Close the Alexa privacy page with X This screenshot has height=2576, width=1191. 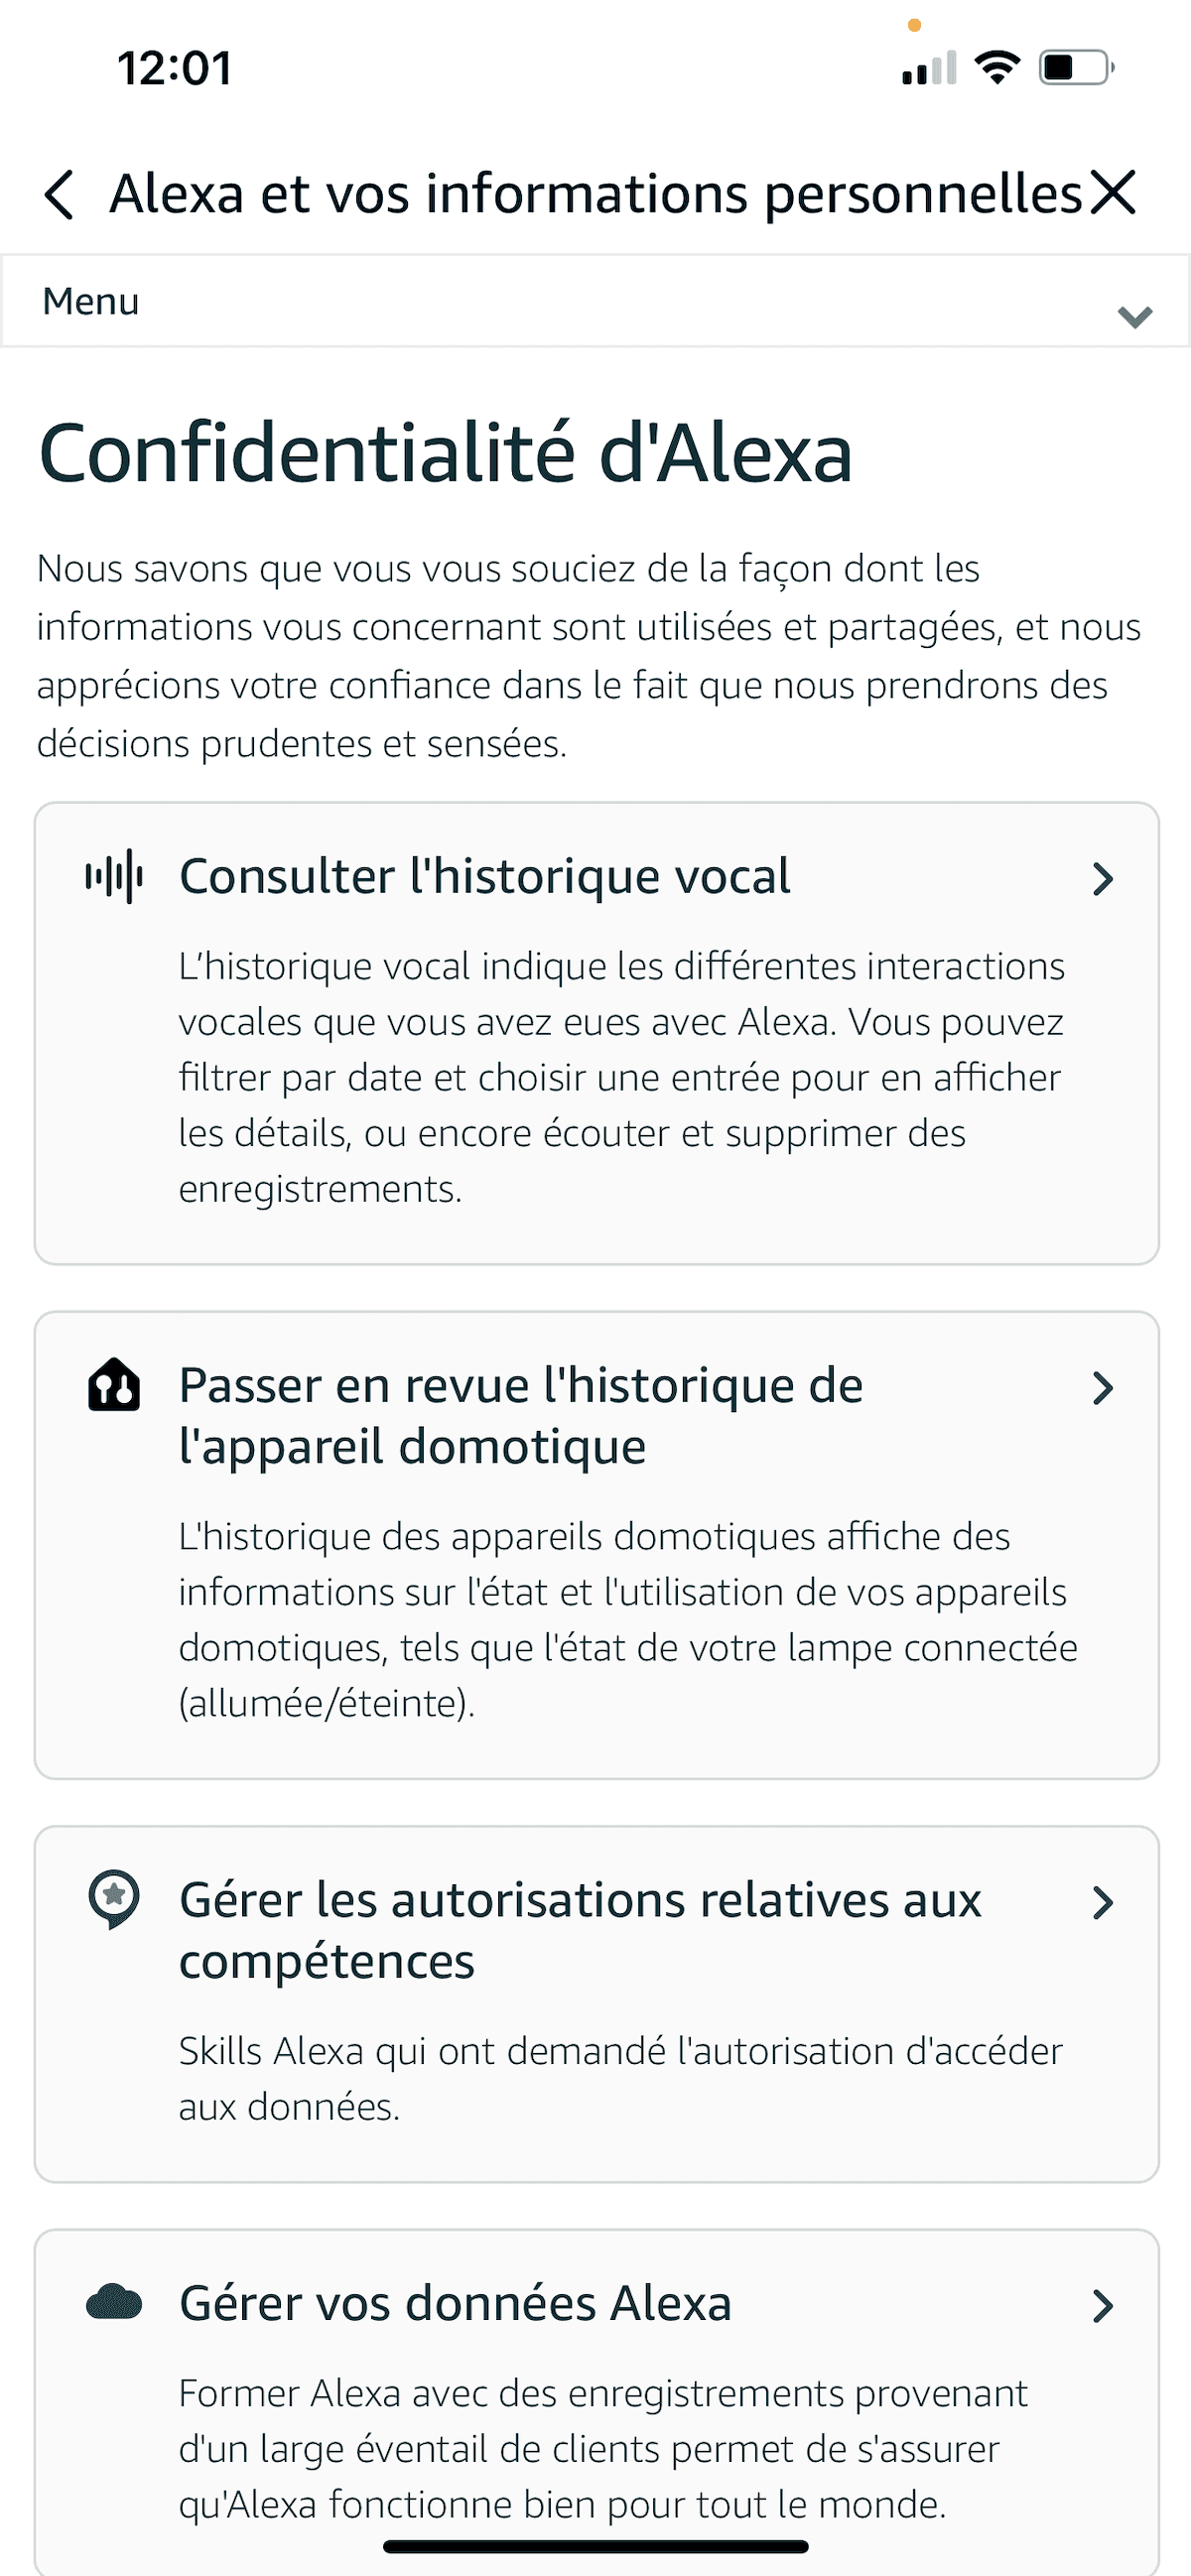click(1113, 192)
